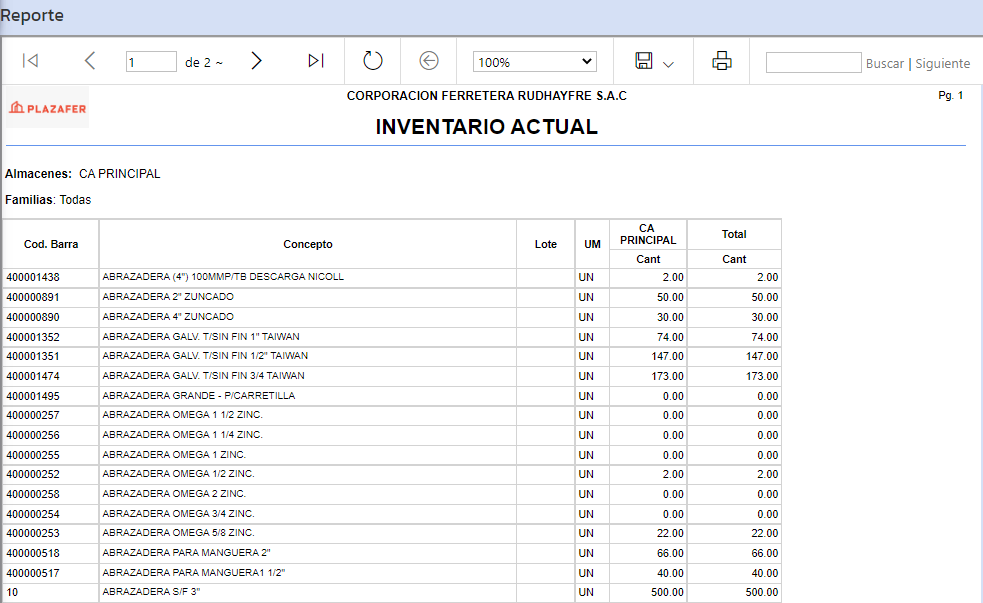Click the Total column header

coord(734,234)
